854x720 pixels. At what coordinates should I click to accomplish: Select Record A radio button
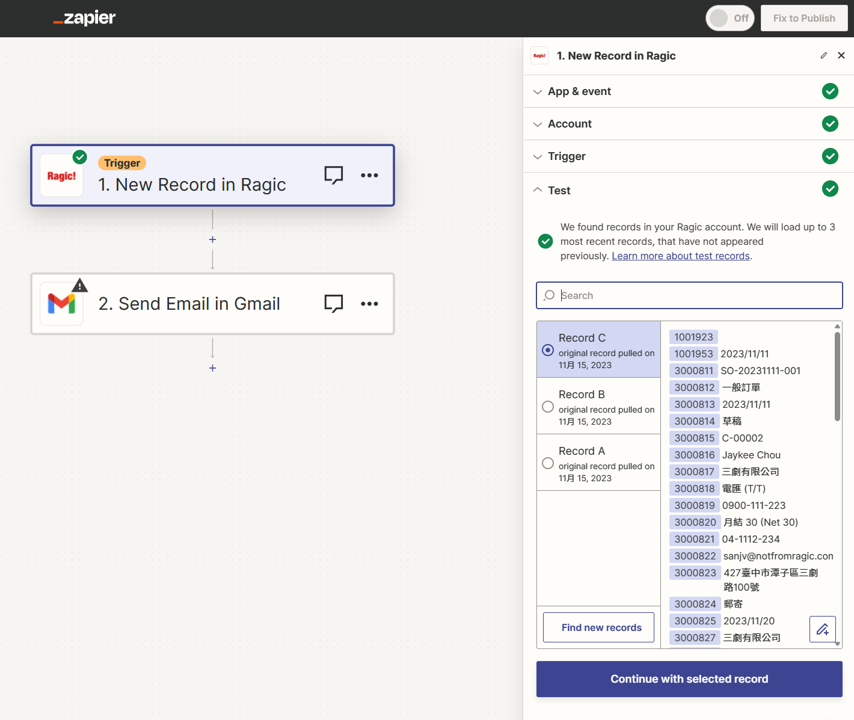click(x=548, y=463)
